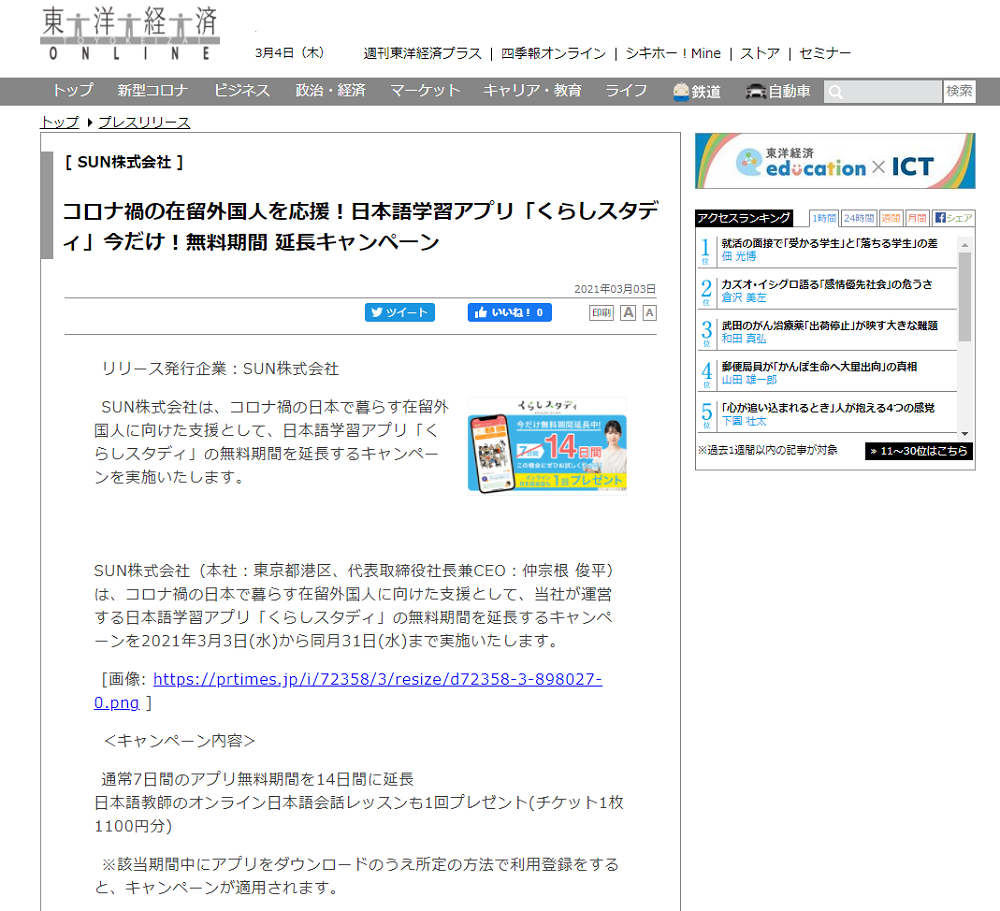Click the article headline コロナ禍の在留外国人を応援！
Image resolution: width=1000 pixels, height=911 pixels.
(x=360, y=226)
